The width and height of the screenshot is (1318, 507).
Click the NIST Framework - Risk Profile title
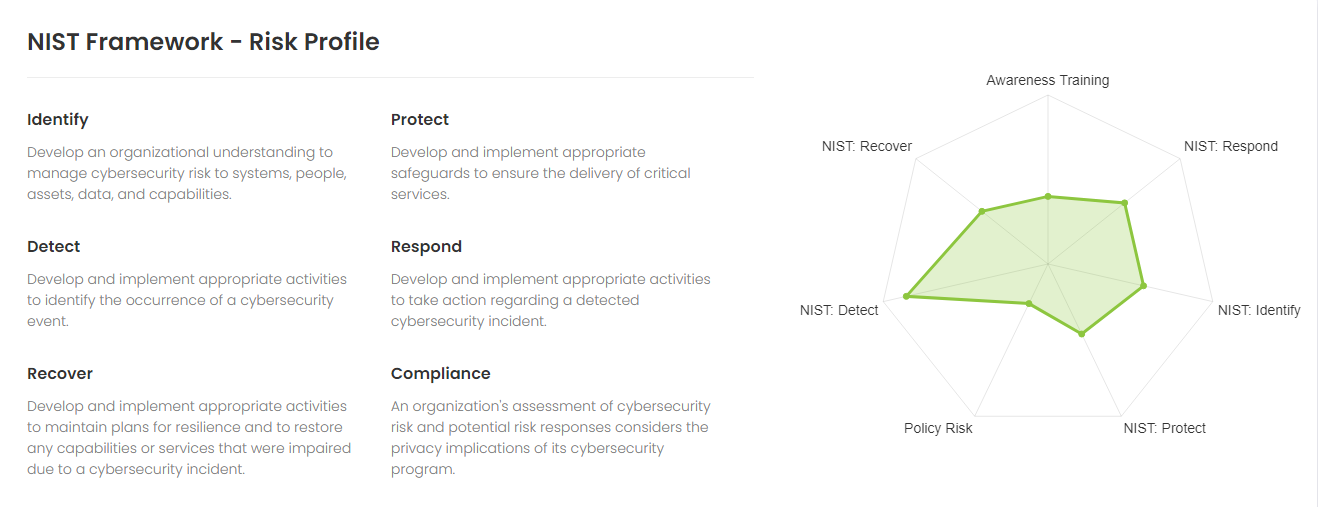click(x=203, y=42)
